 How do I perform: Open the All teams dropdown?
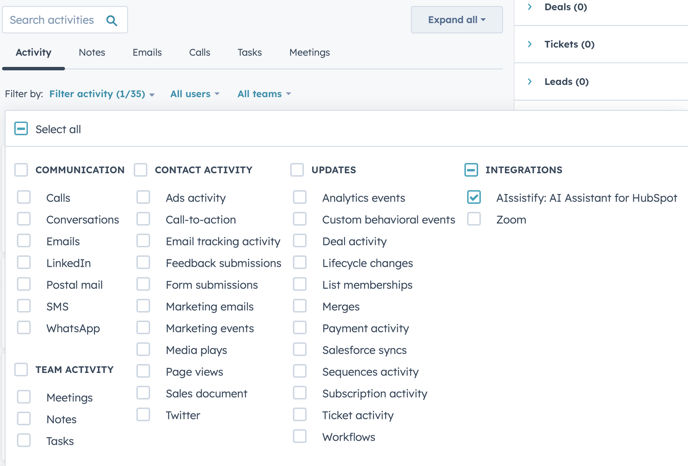pos(264,94)
